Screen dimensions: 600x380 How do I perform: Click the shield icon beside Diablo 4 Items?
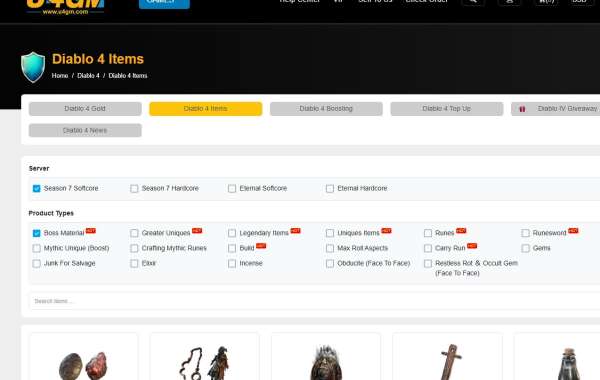pyautogui.click(x=33, y=67)
